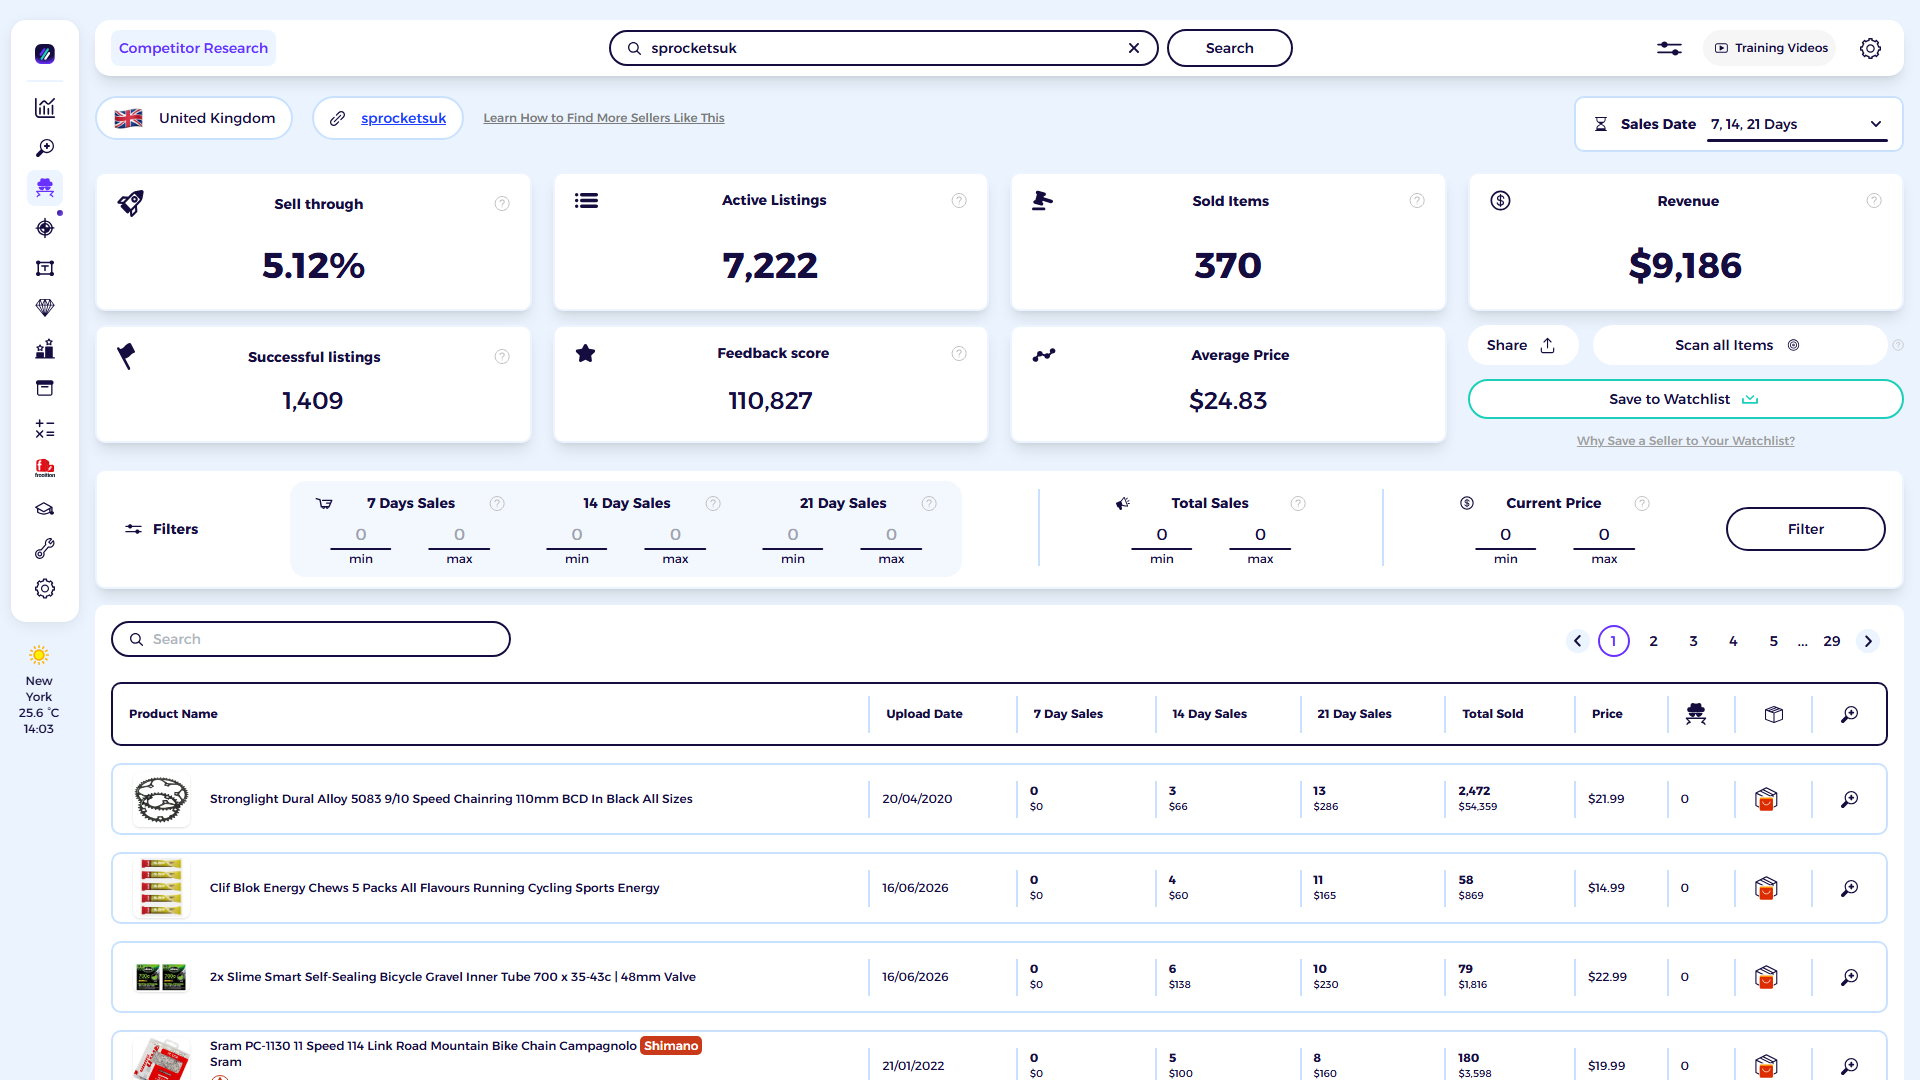
Task: Select the United Kingdom marketplace chip
Action: [194, 118]
